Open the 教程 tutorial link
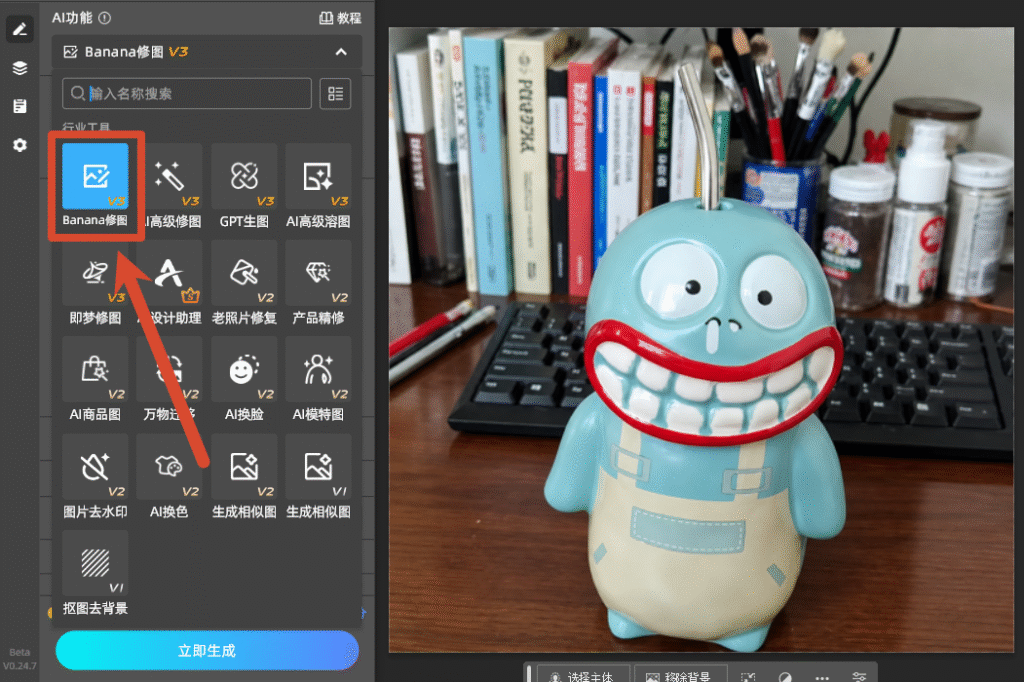 [340, 18]
